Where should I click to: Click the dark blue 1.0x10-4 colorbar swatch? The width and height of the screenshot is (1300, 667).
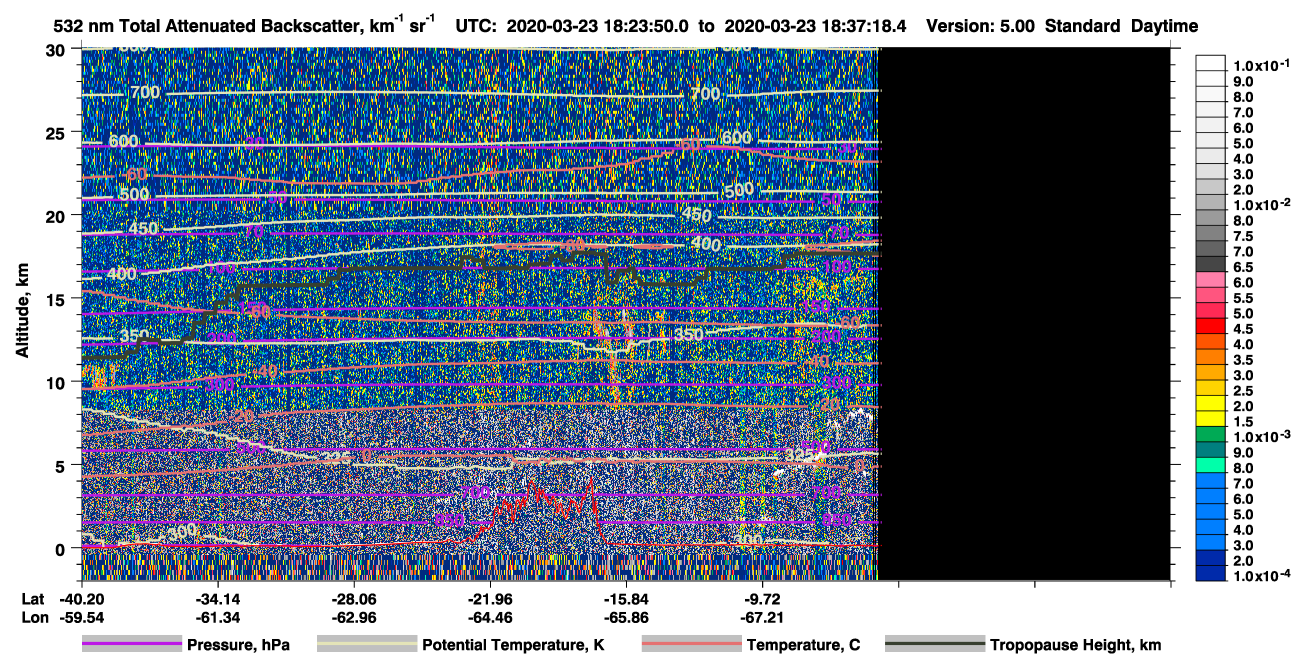pos(1212,574)
